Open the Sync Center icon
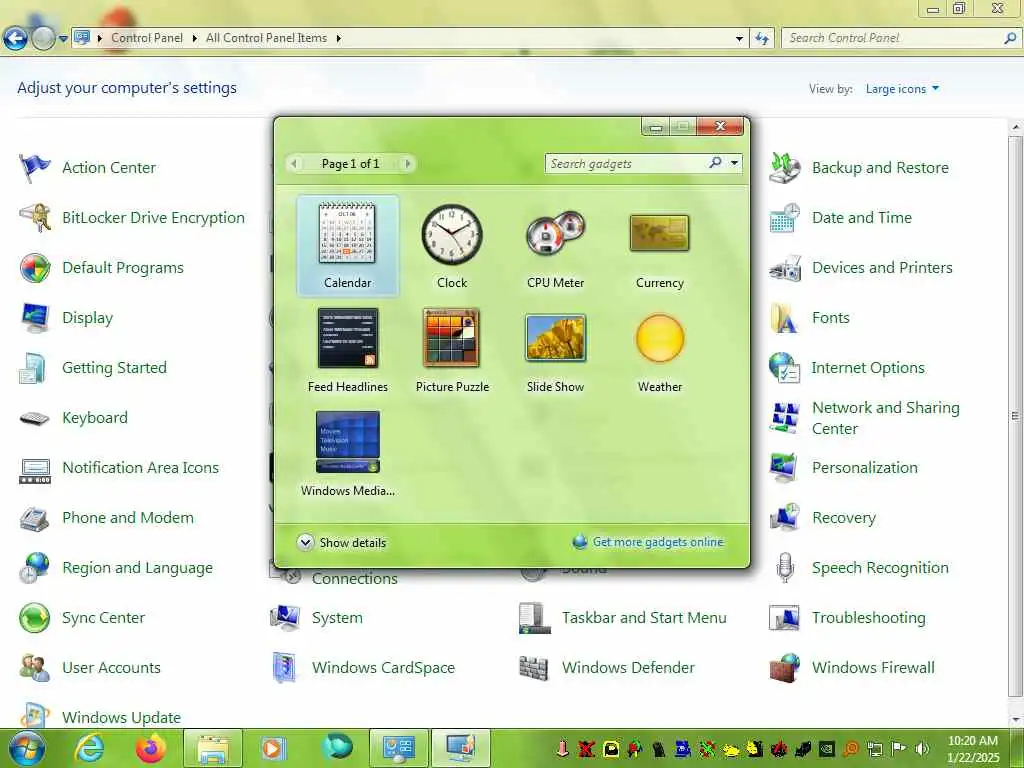 (35, 618)
